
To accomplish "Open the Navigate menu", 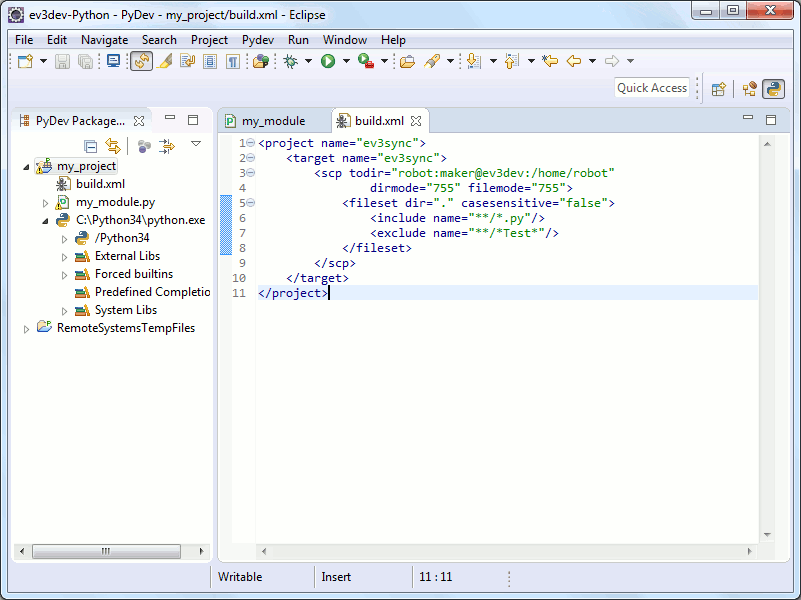I will [104, 40].
